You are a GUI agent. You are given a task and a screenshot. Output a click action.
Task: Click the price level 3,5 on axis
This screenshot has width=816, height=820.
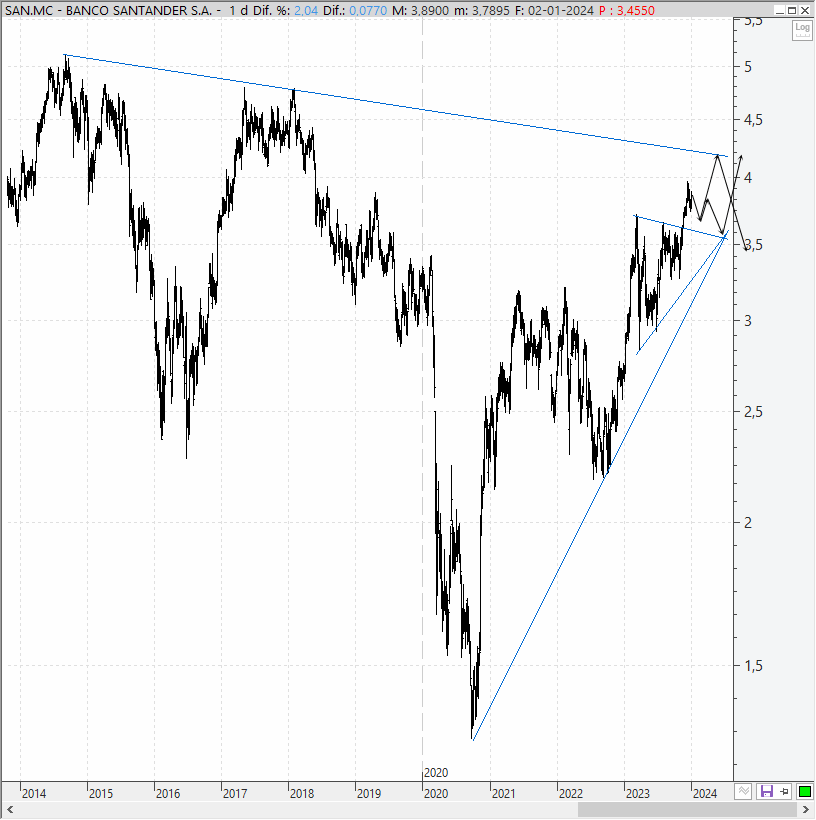click(753, 245)
